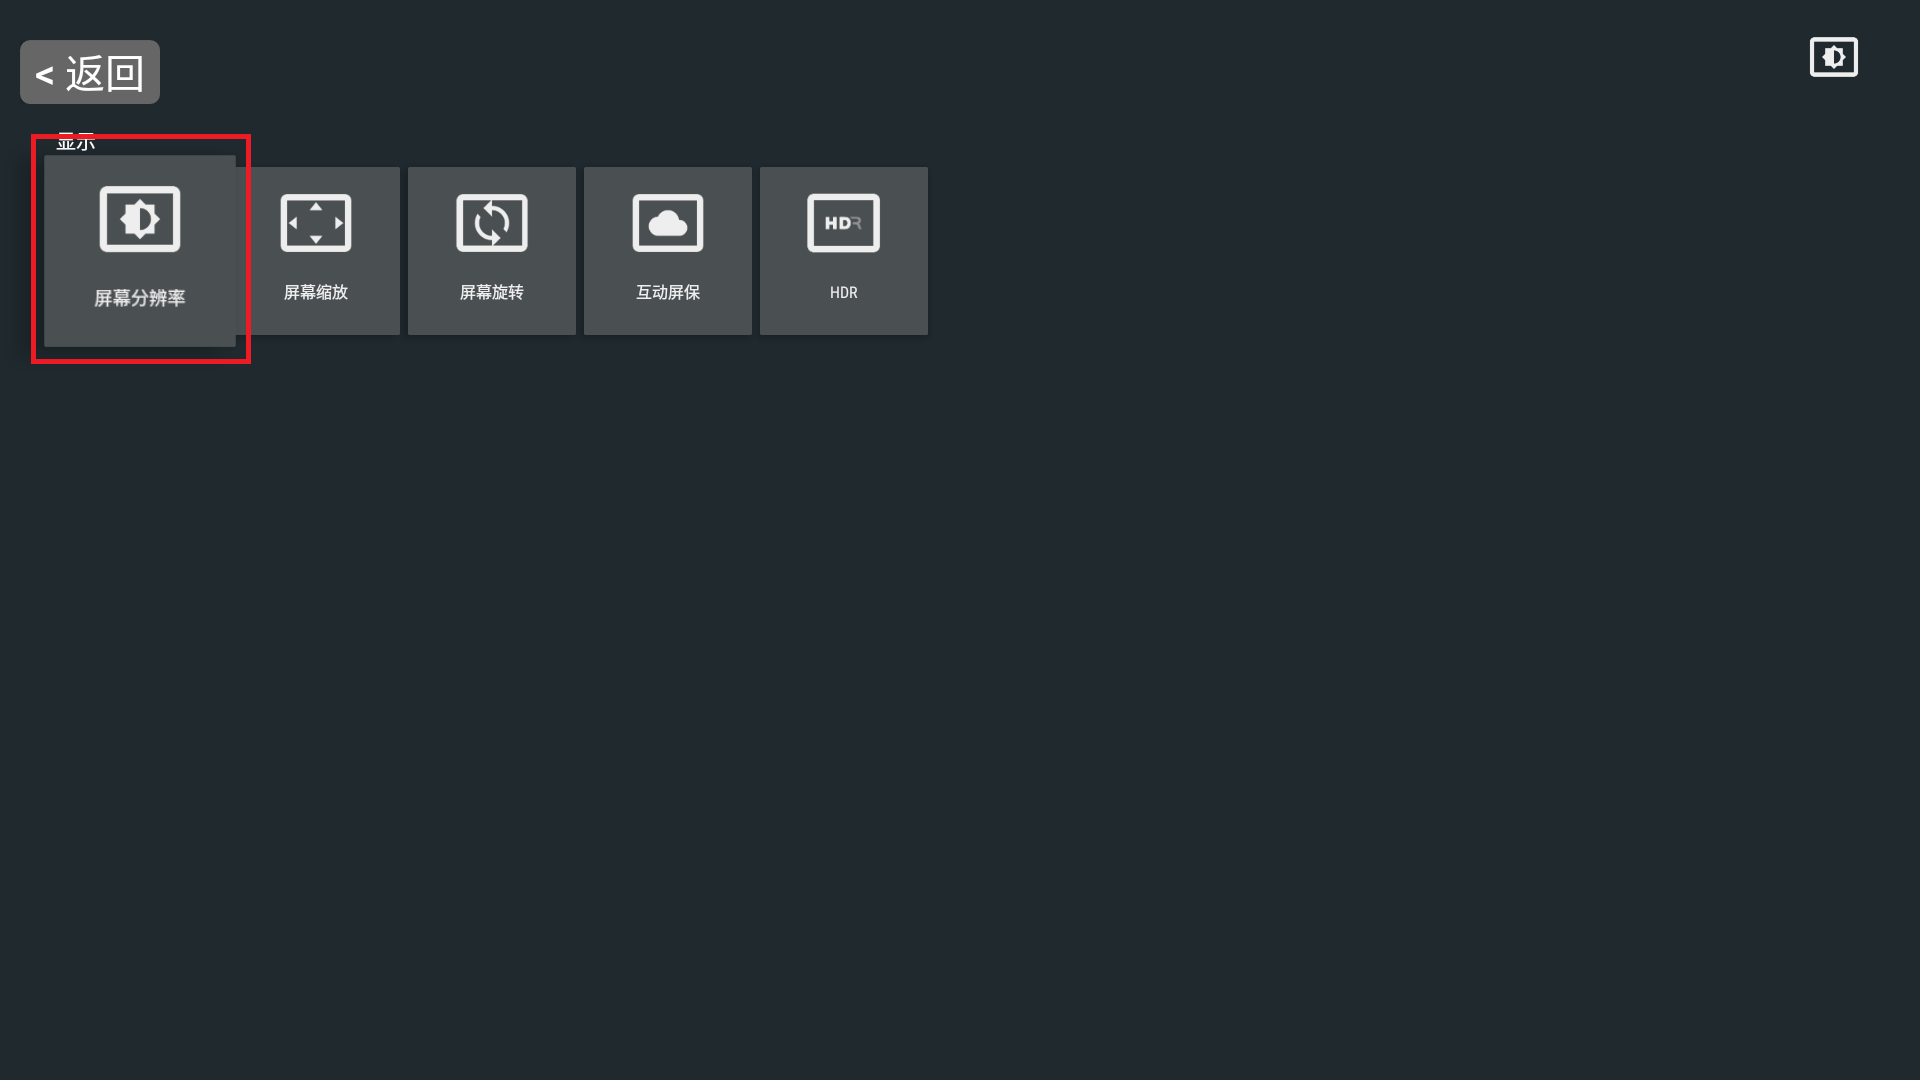
Task: Open the 屏幕分辨率 brightness-screen icon
Action: click(140, 219)
